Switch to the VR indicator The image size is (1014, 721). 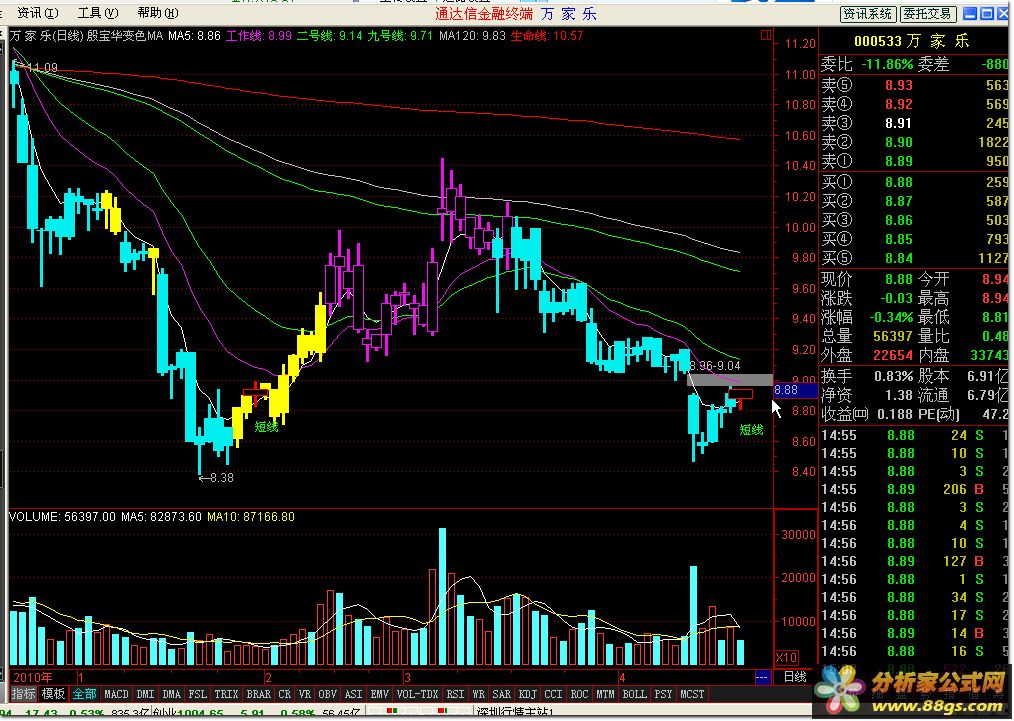point(305,694)
